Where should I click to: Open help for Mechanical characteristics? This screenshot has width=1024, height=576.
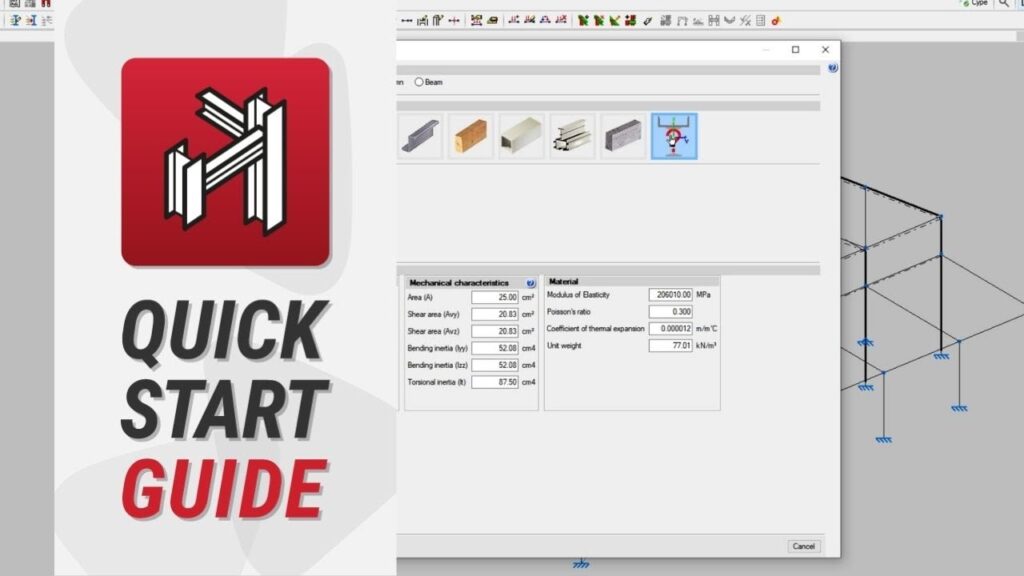530,283
